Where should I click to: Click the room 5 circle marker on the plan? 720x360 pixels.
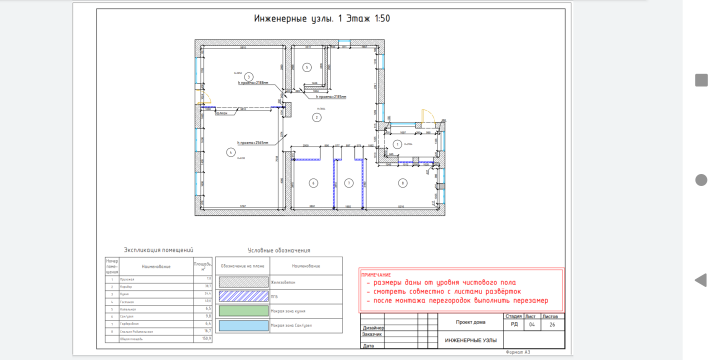click(307, 67)
